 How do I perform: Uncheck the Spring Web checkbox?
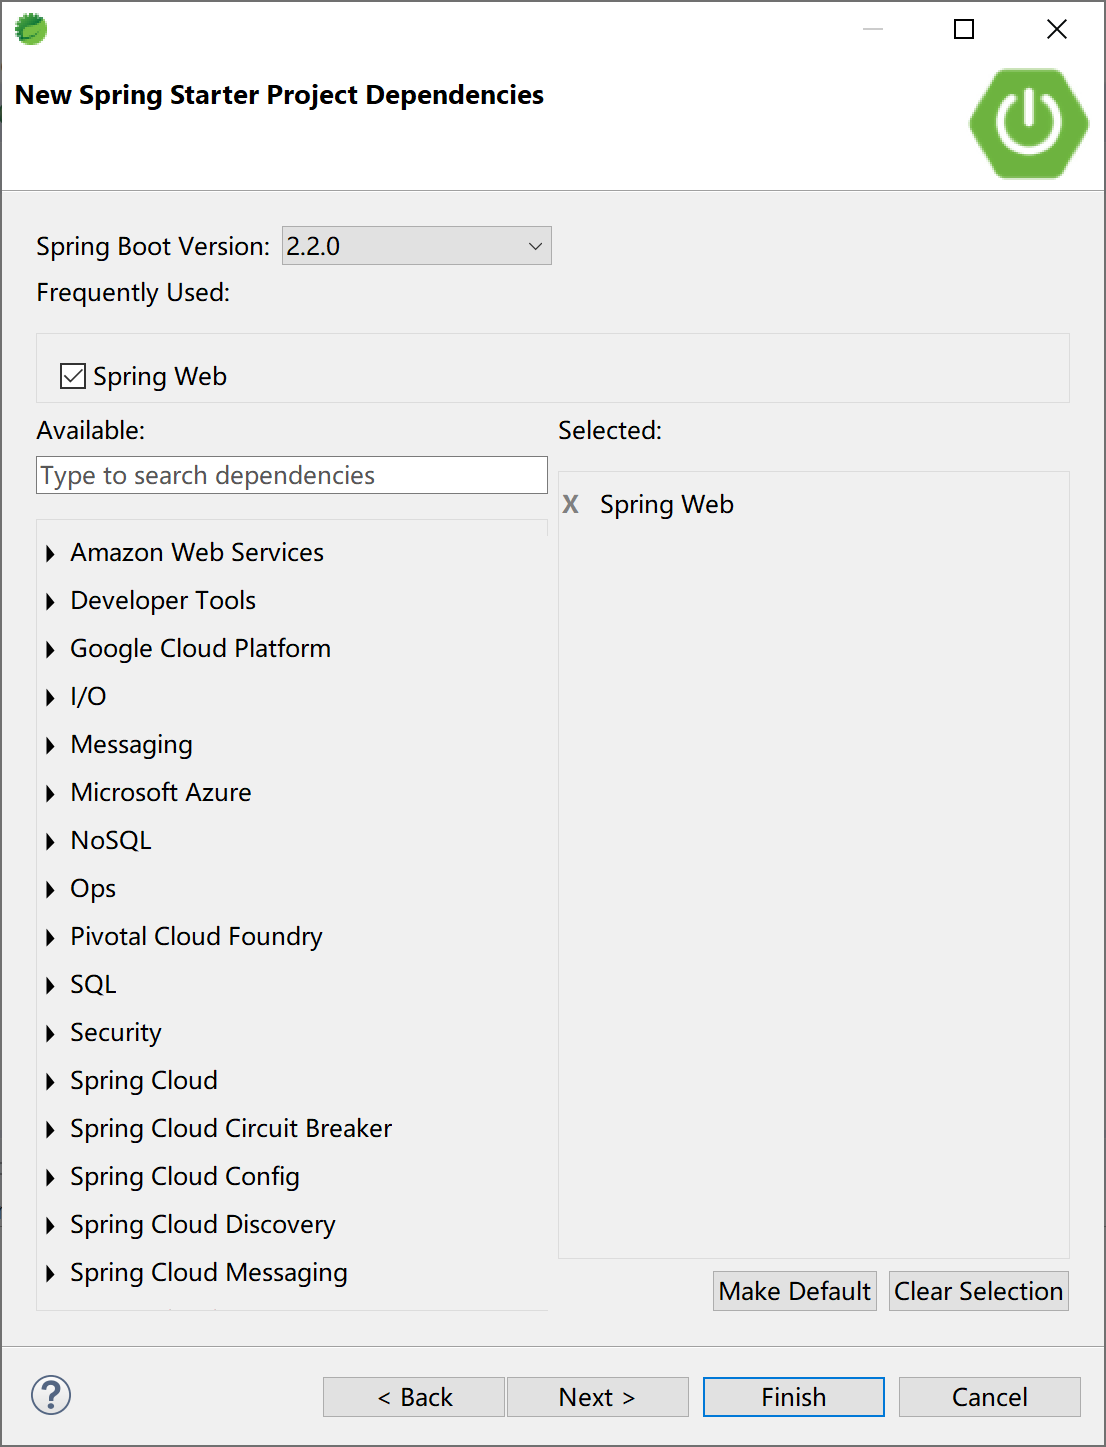pyautogui.click(x=73, y=376)
